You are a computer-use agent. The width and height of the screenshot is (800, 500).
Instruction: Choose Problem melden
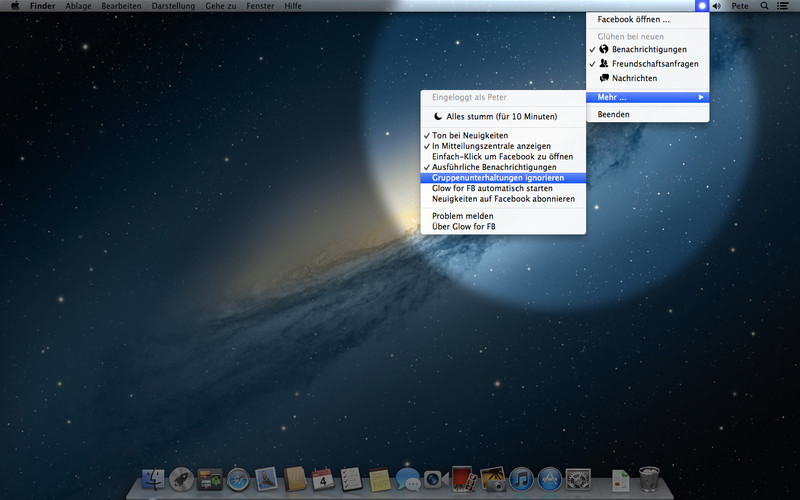(x=503, y=216)
